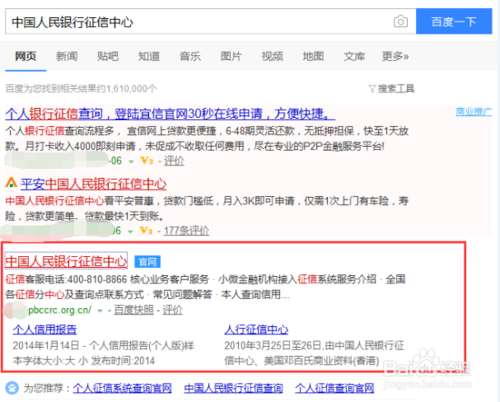Image resolution: width=500 pixels, height=402 pixels.
Task: Click the camera image search icon
Action: tap(400, 22)
